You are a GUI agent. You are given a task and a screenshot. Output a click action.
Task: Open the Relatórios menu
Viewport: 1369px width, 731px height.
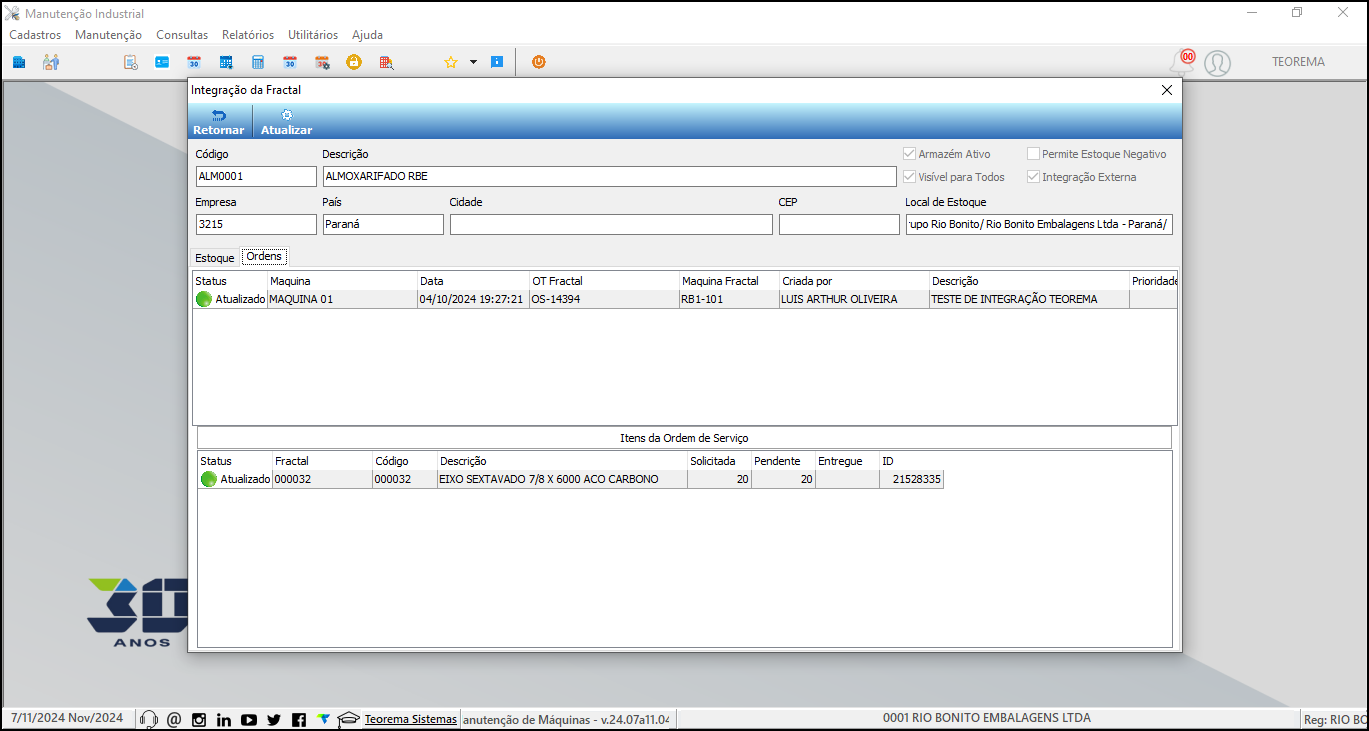coord(248,34)
